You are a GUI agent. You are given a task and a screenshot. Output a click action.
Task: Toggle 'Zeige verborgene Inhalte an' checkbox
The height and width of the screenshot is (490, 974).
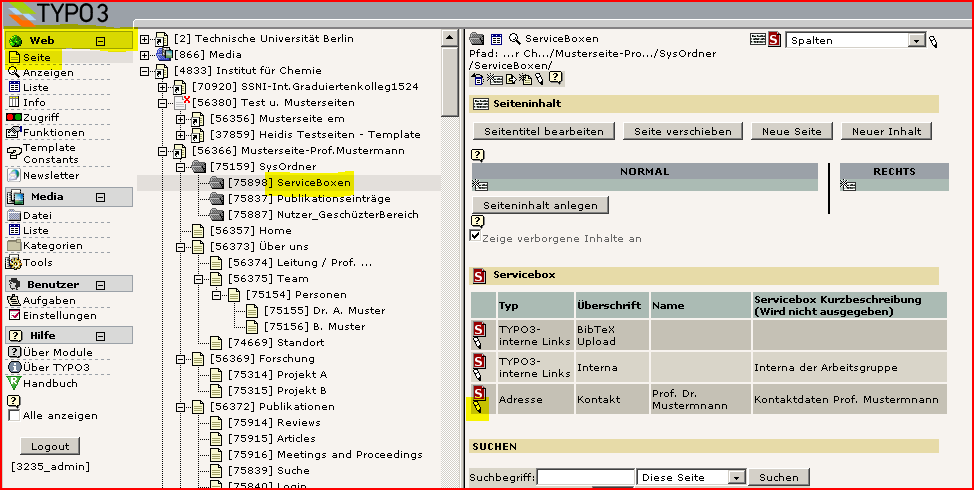coord(476,237)
